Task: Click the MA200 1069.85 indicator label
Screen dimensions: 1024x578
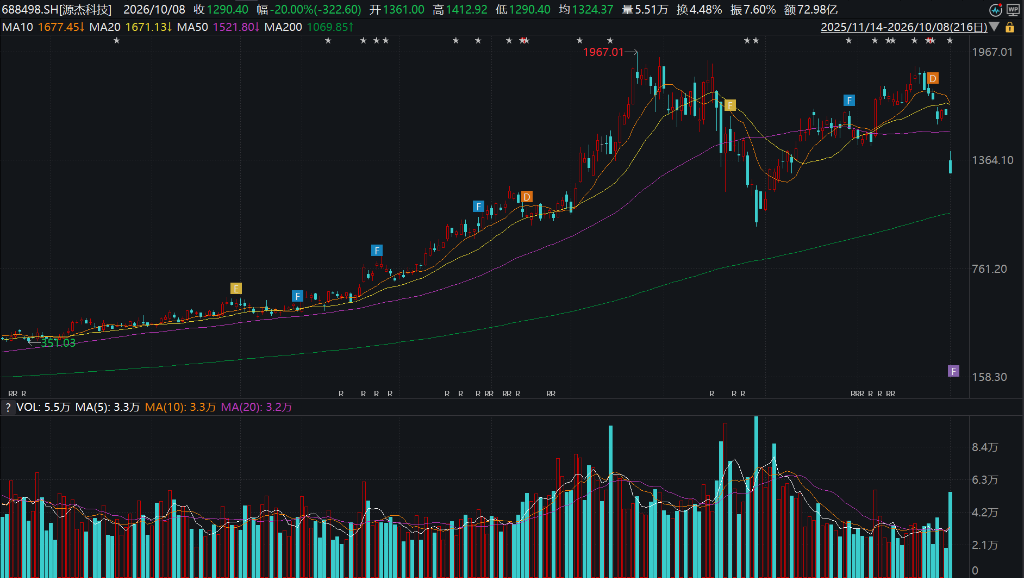Action: pyautogui.click(x=309, y=27)
